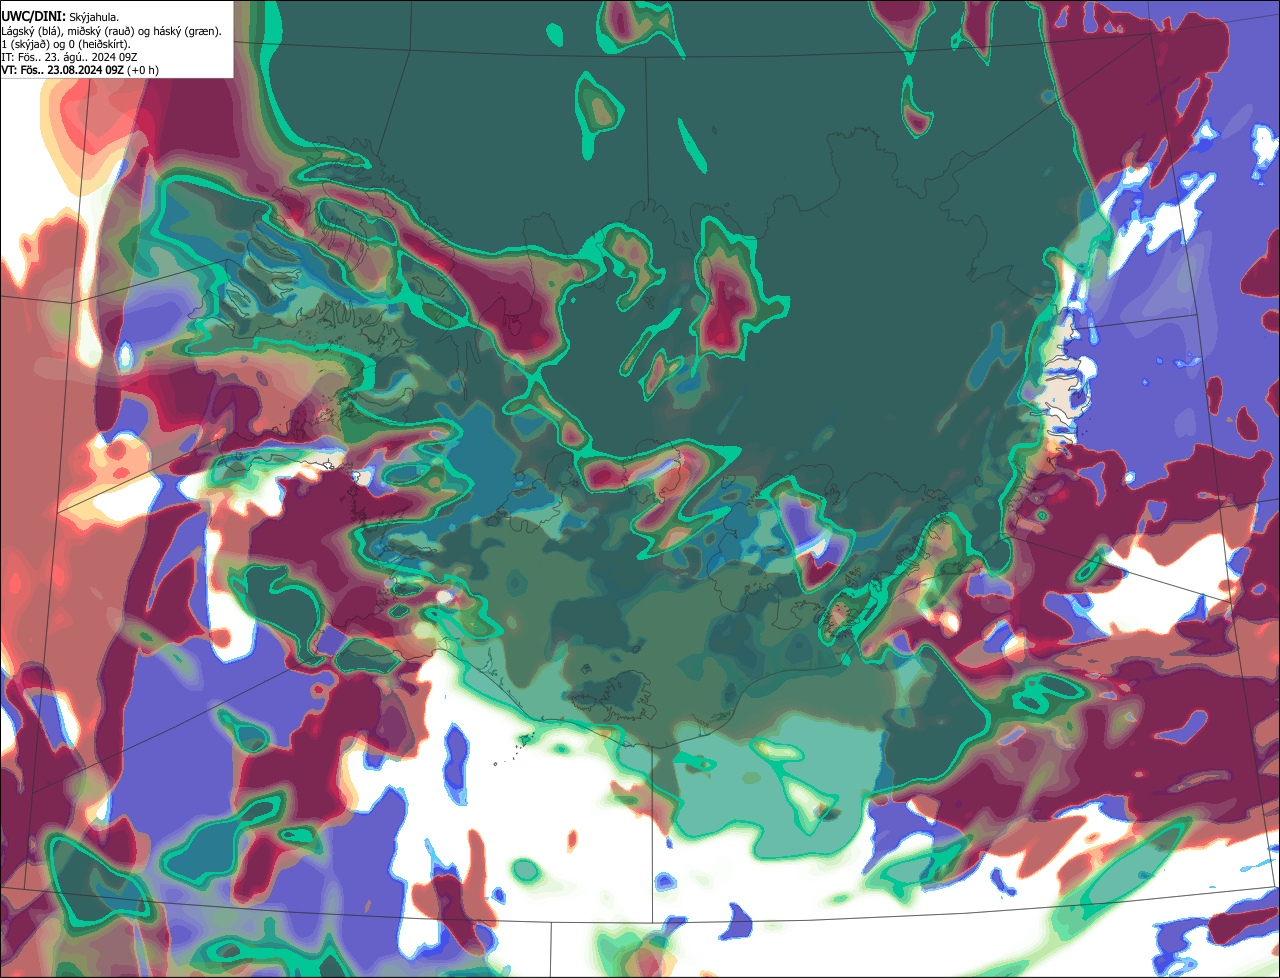
Task: Click the 'Lágský (blá), miðský (rauð)' legend line
Action: [x=112, y=31]
